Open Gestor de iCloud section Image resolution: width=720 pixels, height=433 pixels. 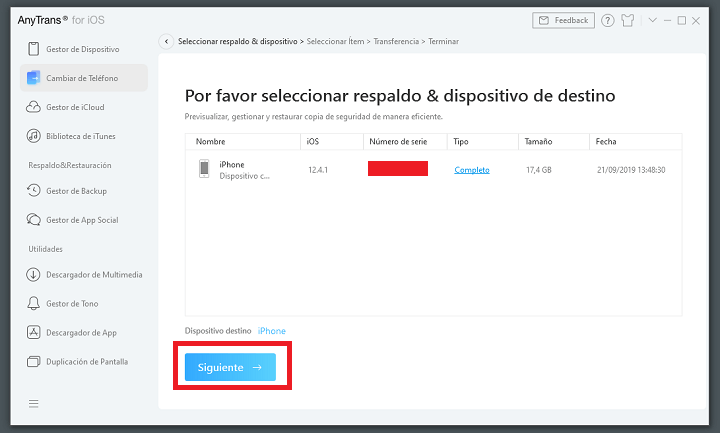(x=84, y=107)
